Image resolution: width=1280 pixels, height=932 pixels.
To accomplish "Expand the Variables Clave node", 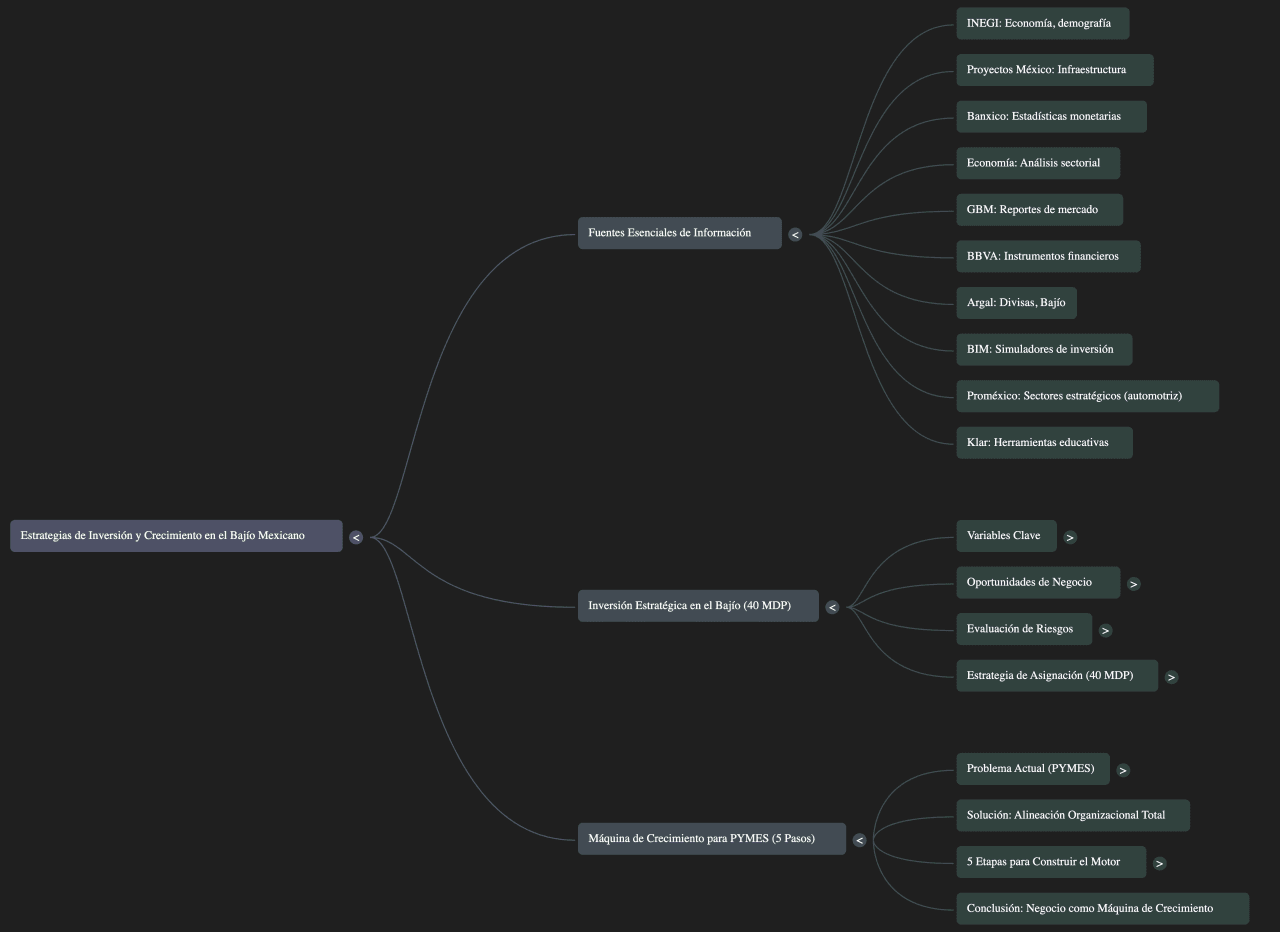I will click(1070, 537).
